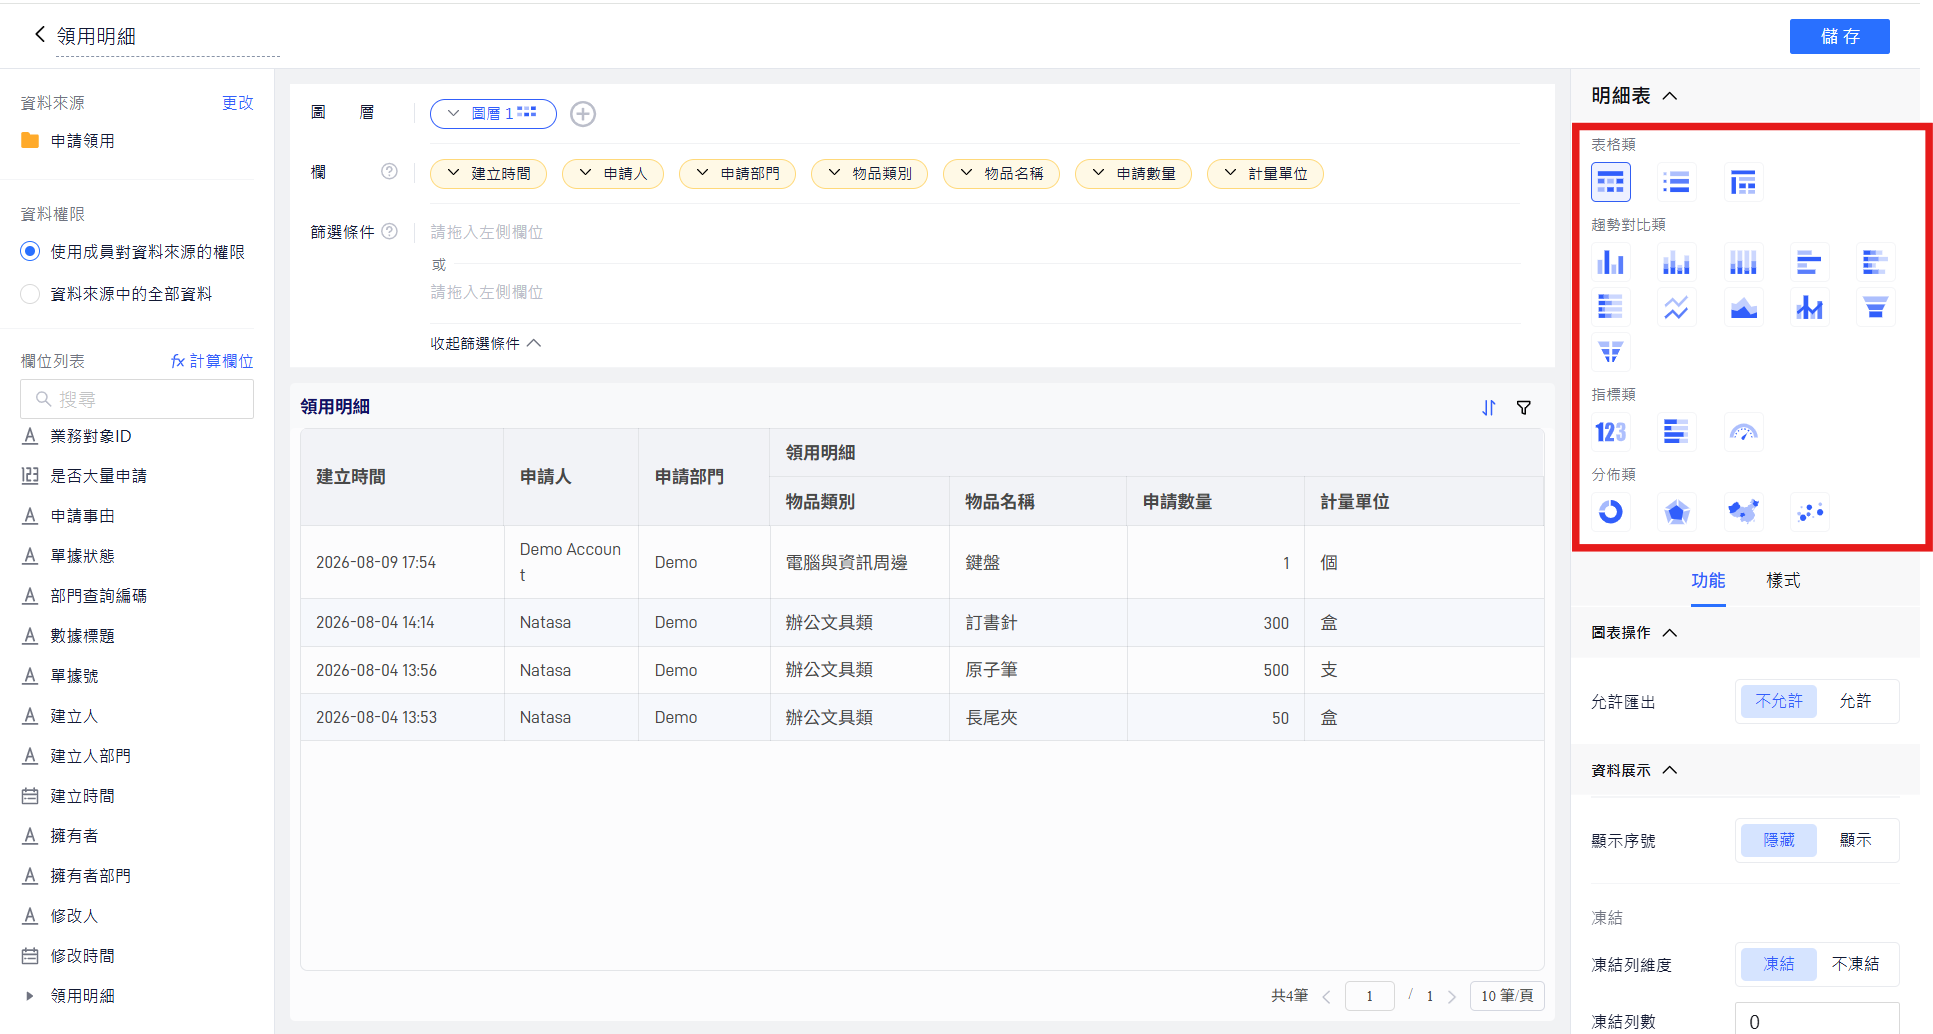Open the 10 筆/頁 page size dropdown
Image resolution: width=1933 pixels, height=1034 pixels.
tap(1507, 996)
